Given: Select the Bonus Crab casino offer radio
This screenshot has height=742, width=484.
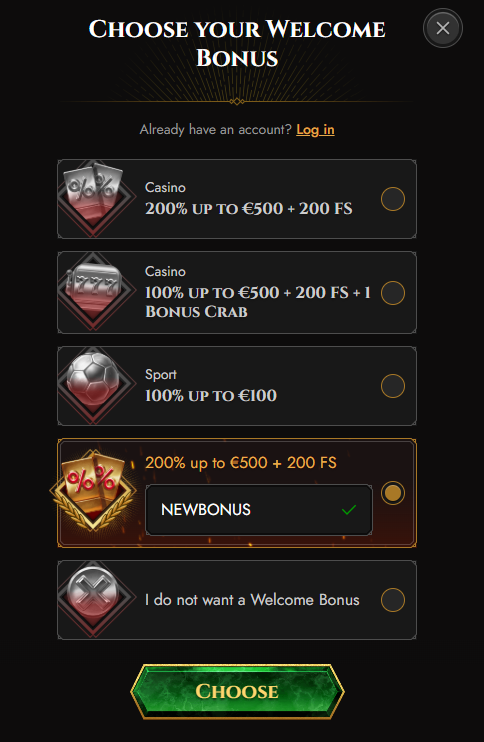Looking at the screenshot, I should (x=393, y=293).
